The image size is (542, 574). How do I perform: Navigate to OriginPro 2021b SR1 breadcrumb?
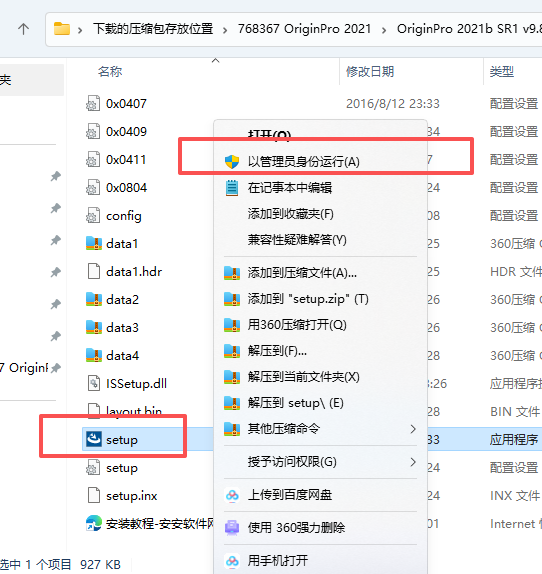coord(469,29)
